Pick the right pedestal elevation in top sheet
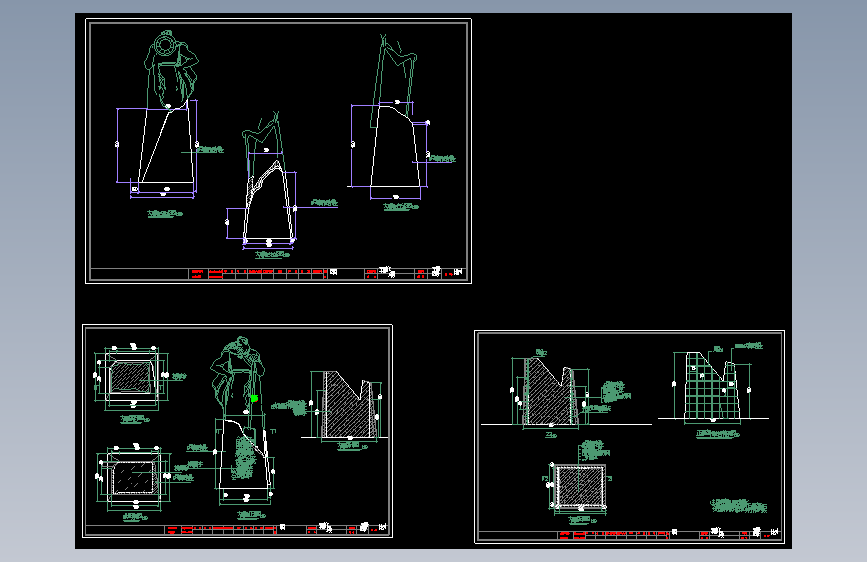 tap(395, 147)
